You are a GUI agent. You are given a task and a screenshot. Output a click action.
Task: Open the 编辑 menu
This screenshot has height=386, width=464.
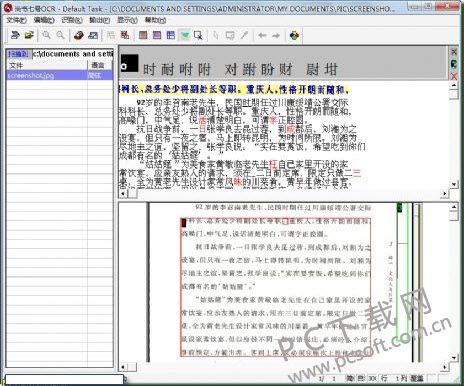[x=44, y=20]
